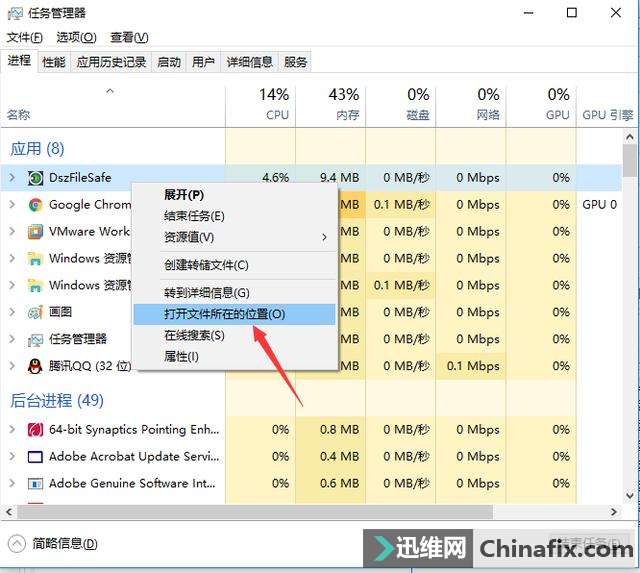This screenshot has height=573, width=640.
Task: Click the 4.6% CPU value for DszFileSafe
Action: click(x=276, y=178)
